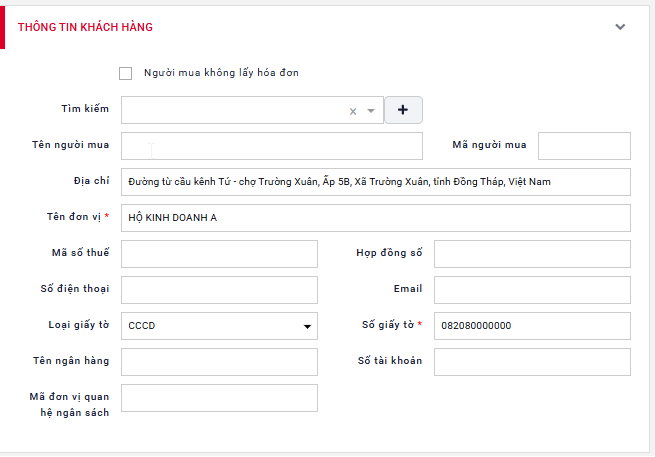Screen dimensions: 655x457
Task: Focus the Hợp đồng số field
Action: [x=532, y=254]
